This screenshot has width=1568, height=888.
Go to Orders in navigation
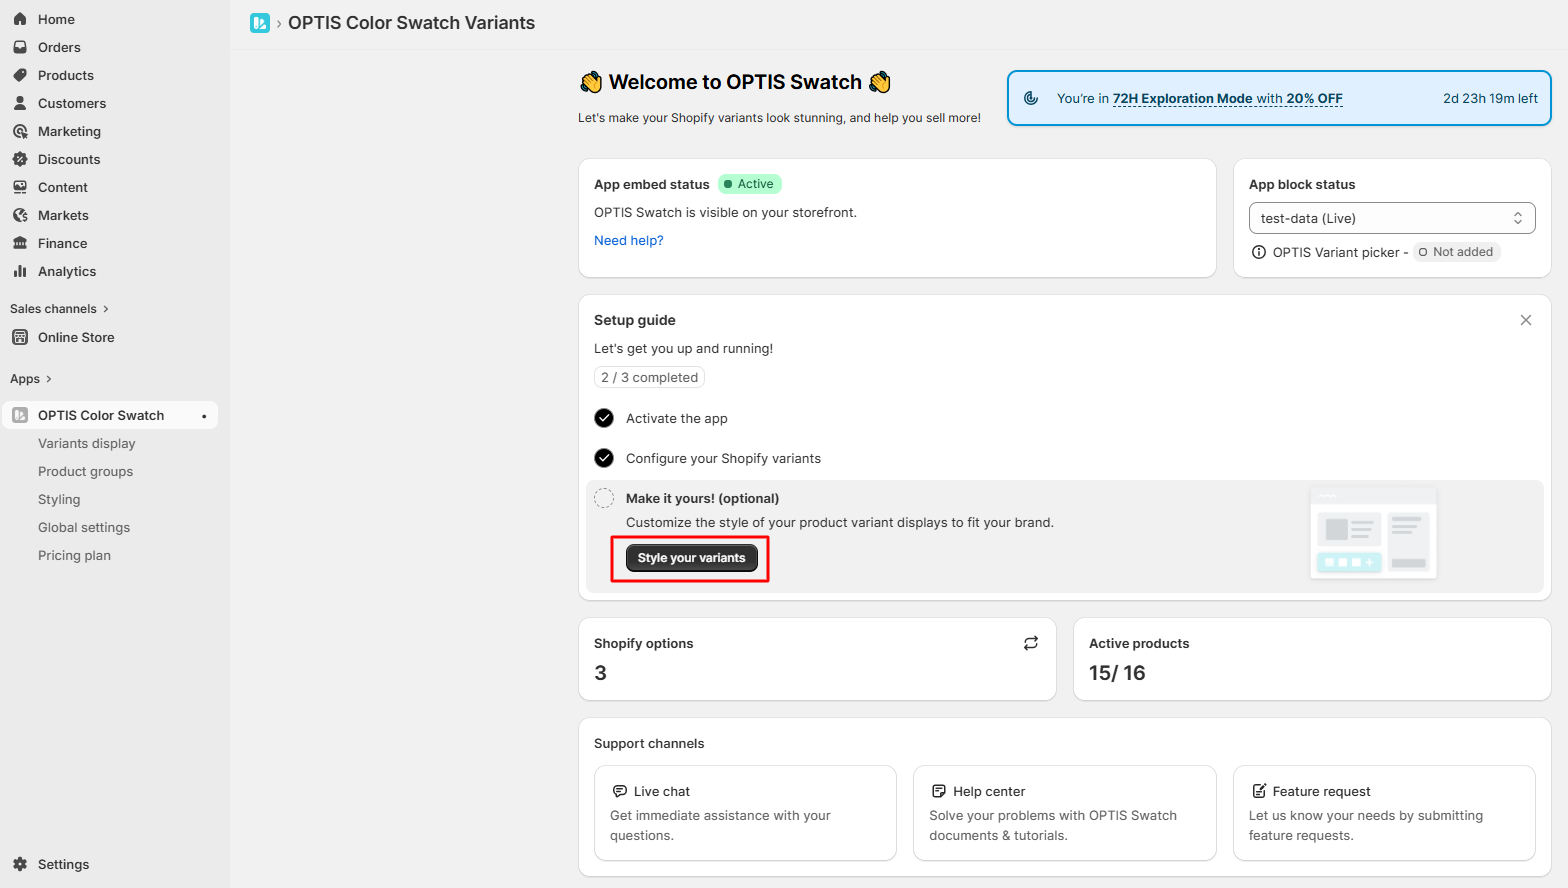click(59, 47)
